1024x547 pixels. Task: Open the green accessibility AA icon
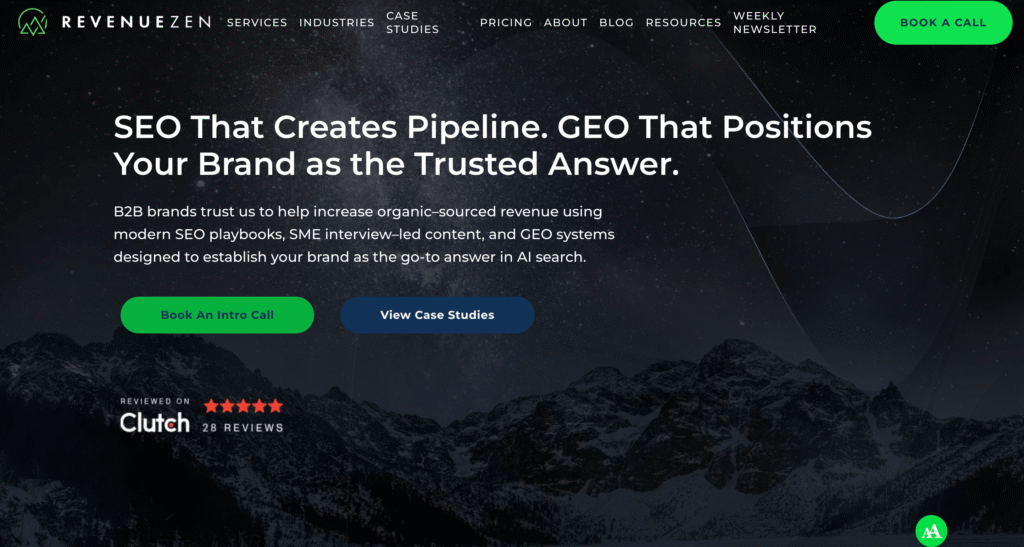pos(931,531)
